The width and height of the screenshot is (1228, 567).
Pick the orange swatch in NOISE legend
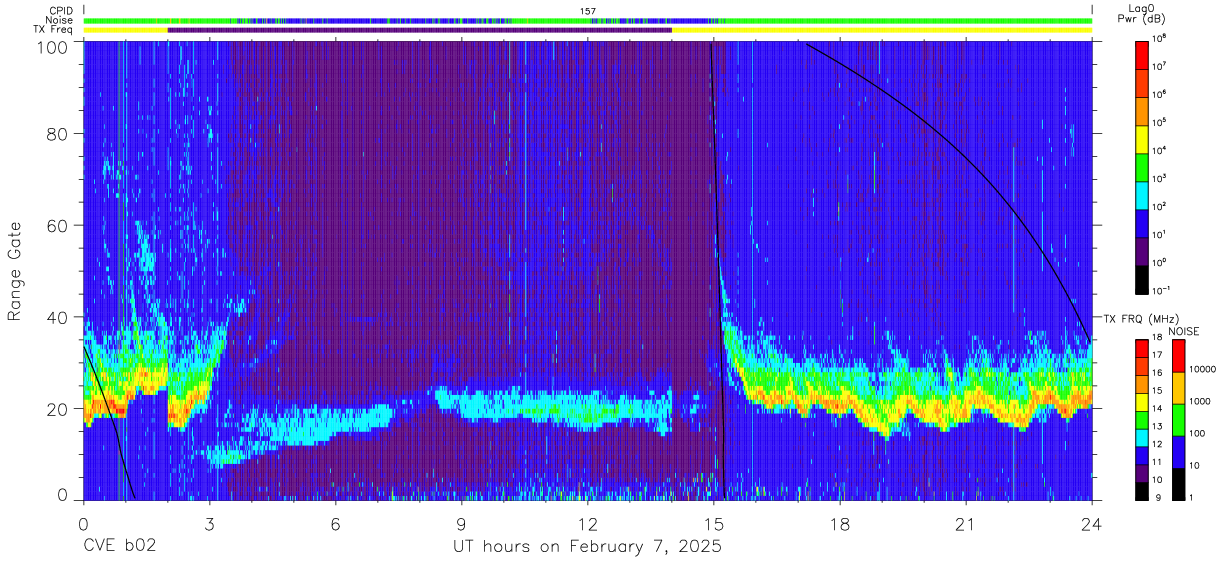(1179, 387)
